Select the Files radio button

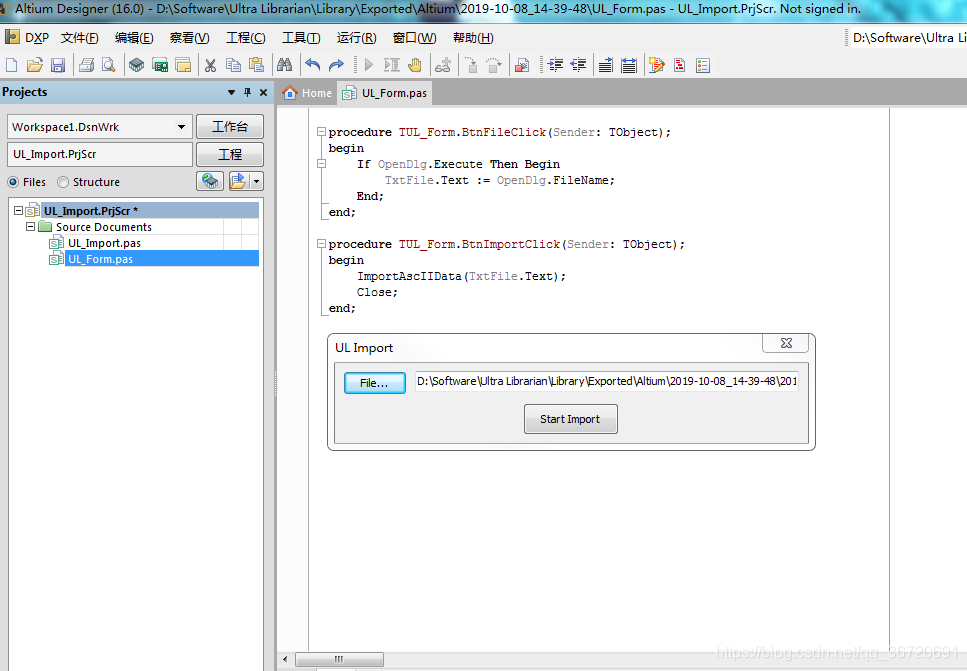[x=13, y=182]
